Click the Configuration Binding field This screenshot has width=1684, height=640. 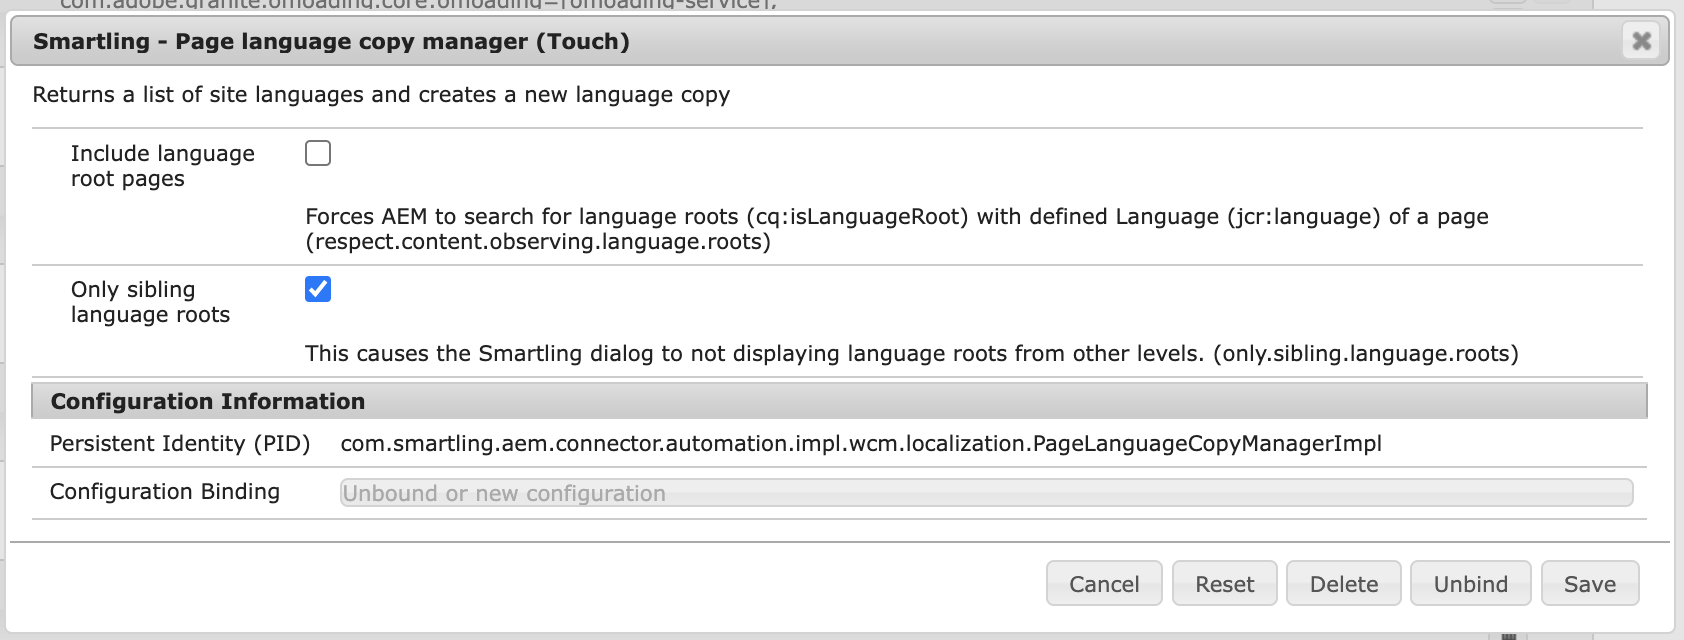(985, 493)
